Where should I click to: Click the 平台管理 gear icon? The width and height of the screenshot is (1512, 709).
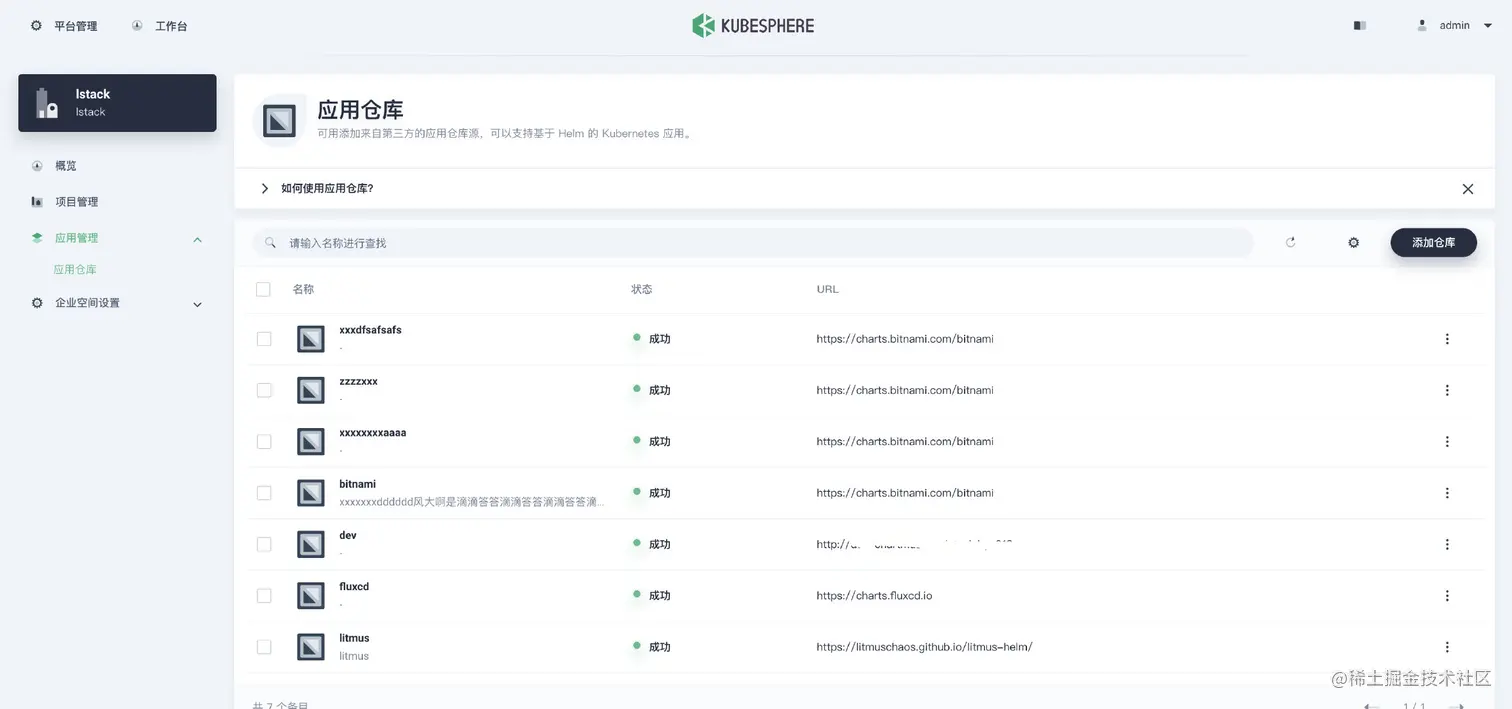coord(37,26)
